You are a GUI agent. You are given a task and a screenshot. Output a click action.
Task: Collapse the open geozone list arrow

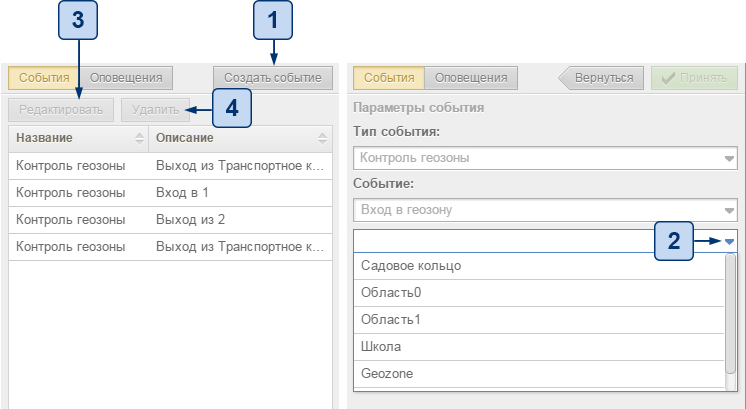729,242
